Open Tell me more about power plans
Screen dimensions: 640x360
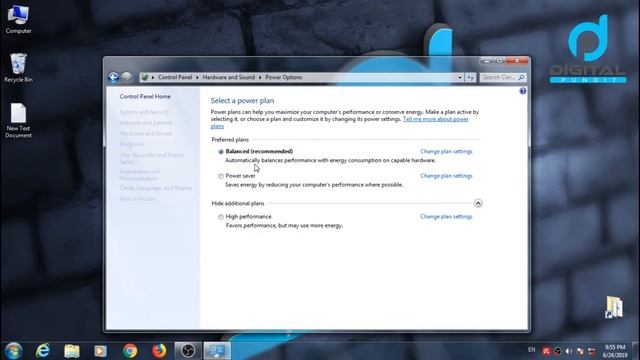pyautogui.click(x=436, y=119)
